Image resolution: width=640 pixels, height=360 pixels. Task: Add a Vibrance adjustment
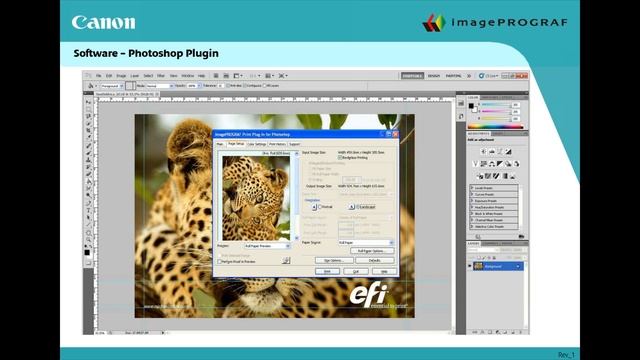point(475,164)
